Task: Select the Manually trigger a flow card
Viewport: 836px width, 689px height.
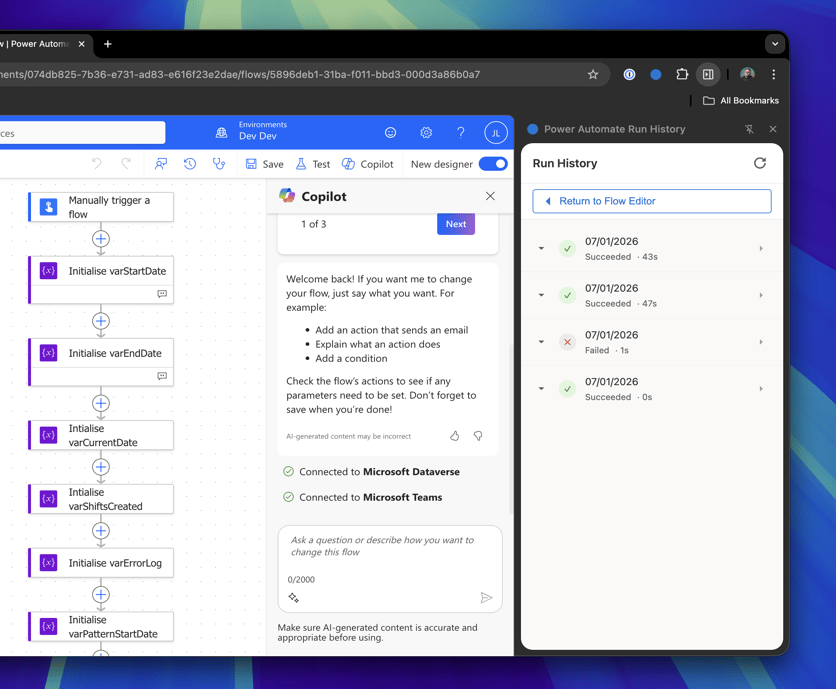Action: (101, 207)
